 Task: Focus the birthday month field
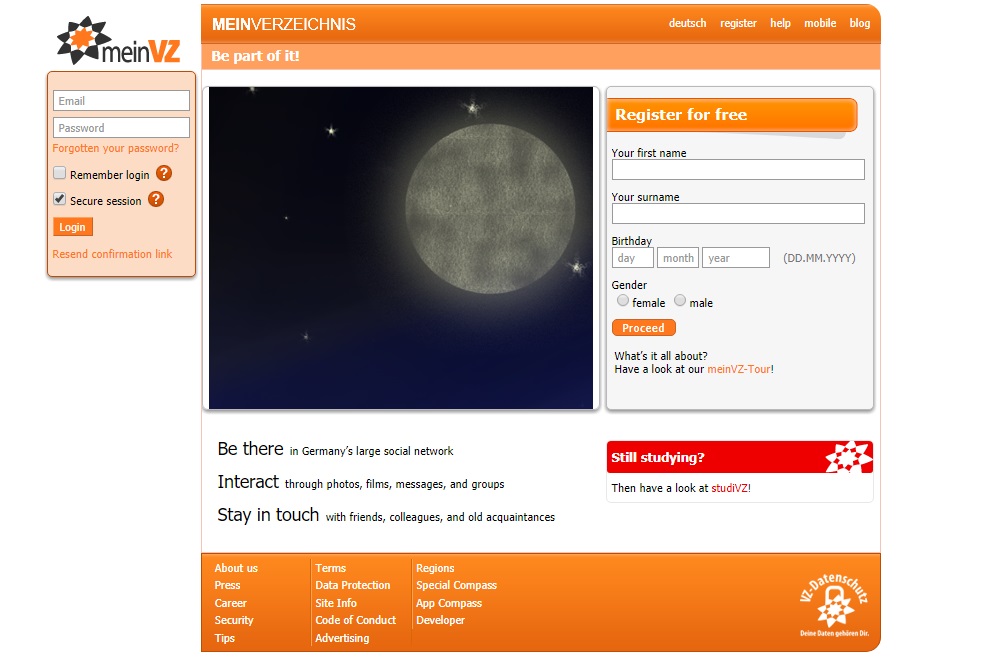678,258
